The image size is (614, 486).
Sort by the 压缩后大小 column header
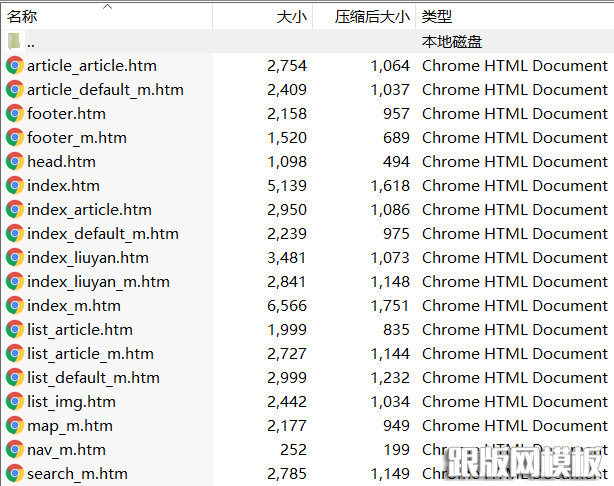[x=372, y=17]
